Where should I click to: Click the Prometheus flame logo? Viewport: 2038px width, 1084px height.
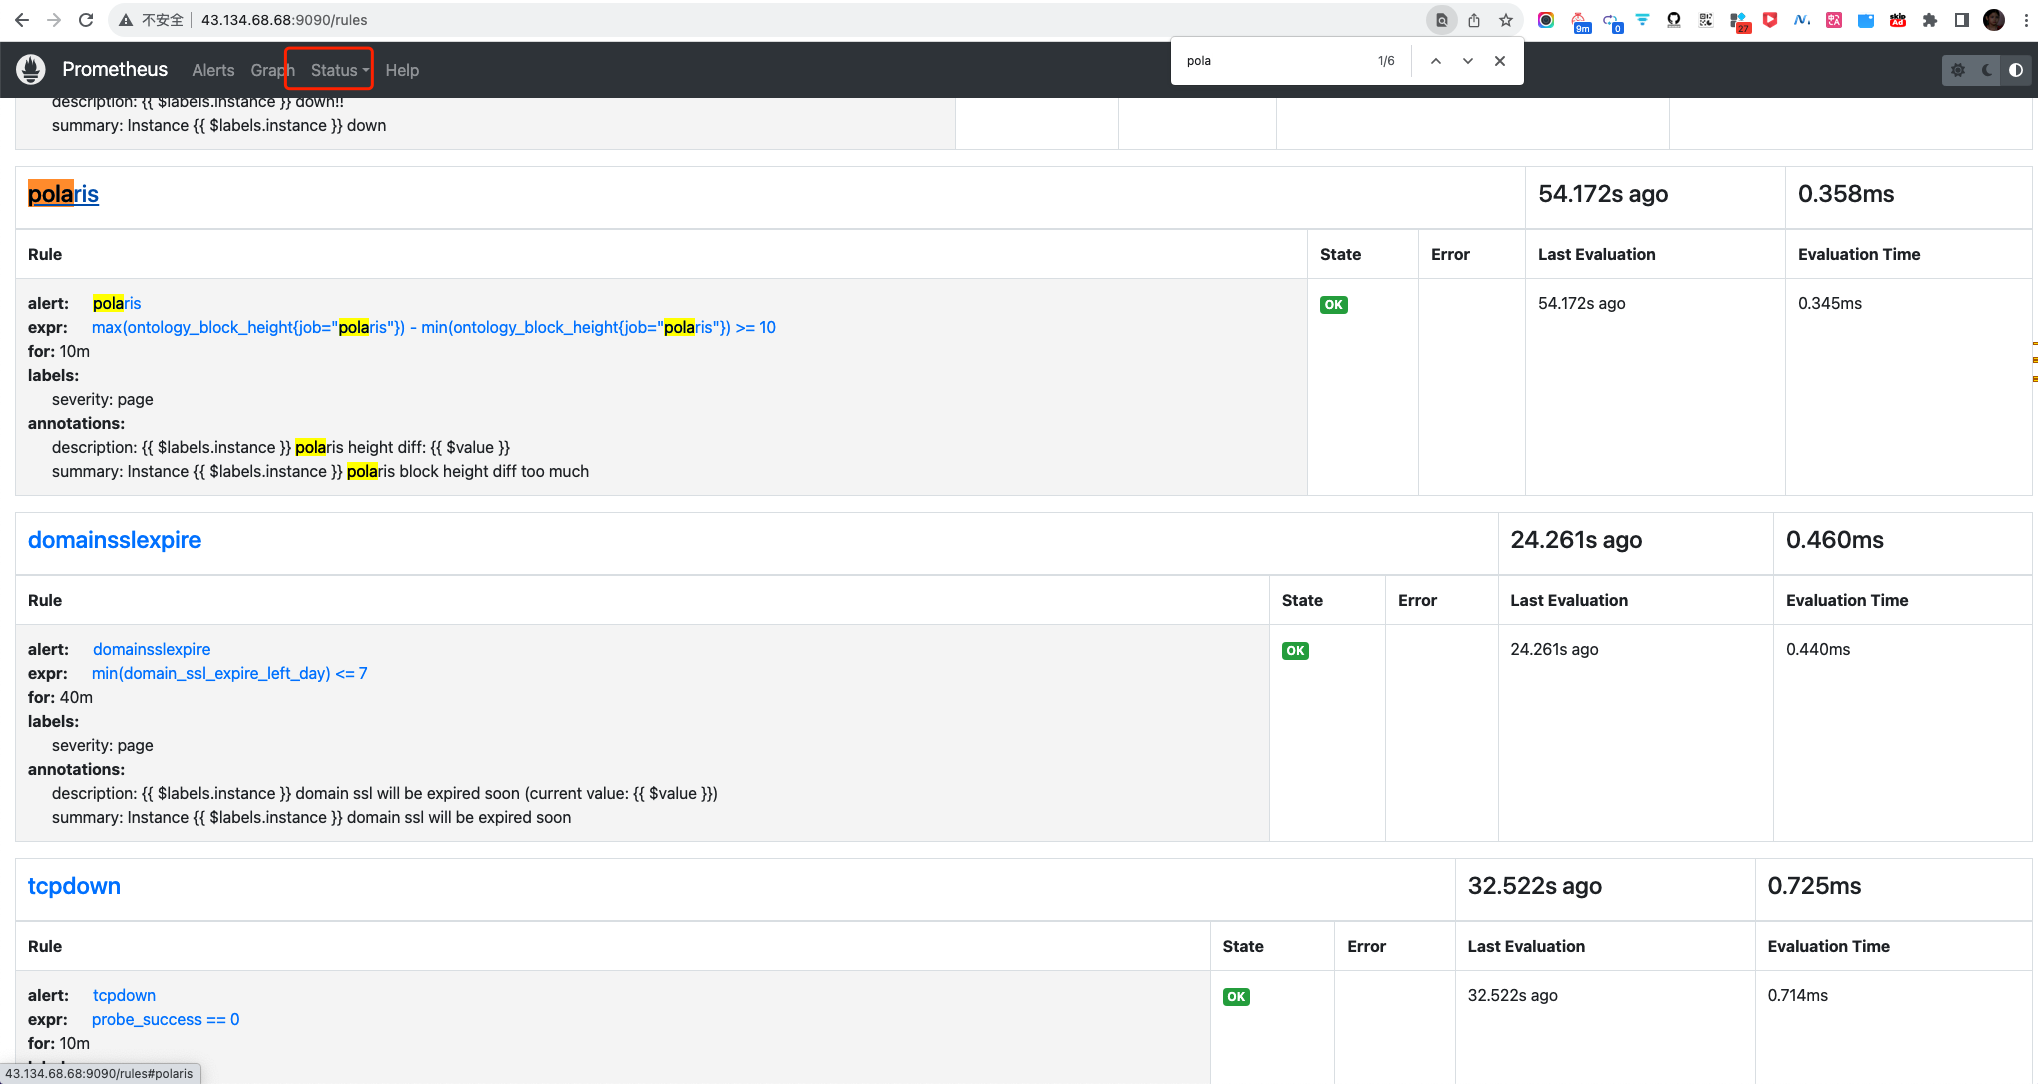(31, 69)
